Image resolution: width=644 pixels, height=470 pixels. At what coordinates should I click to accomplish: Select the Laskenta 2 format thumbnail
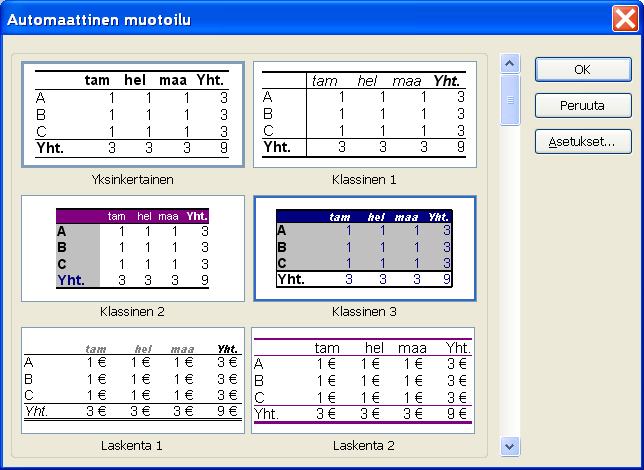click(x=363, y=380)
